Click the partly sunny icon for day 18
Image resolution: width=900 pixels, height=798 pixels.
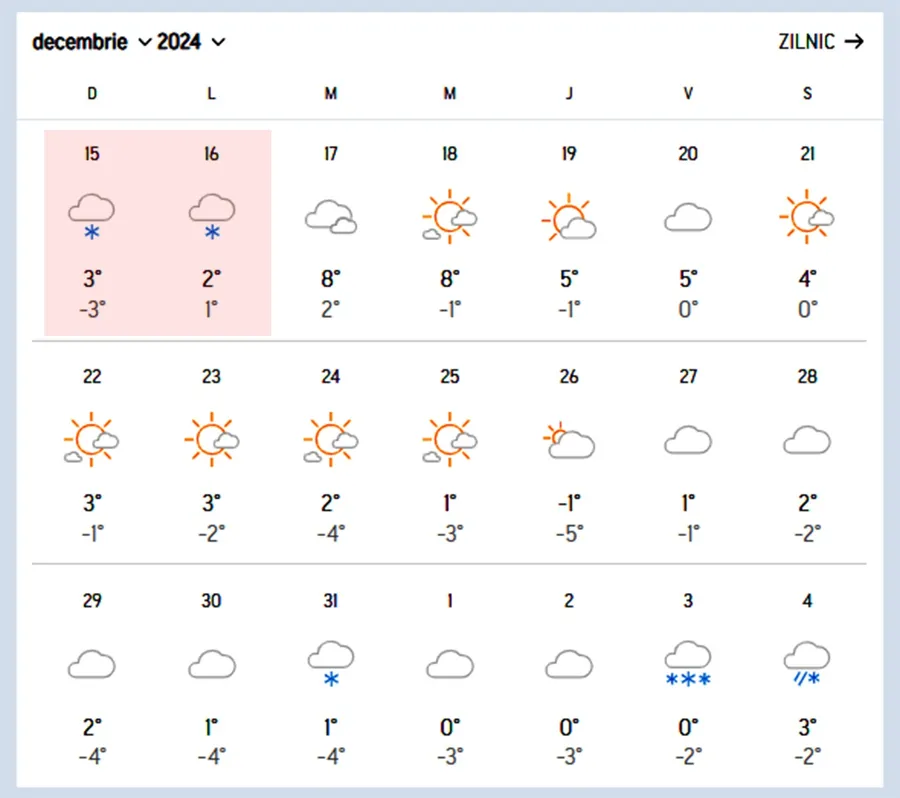pyautogui.click(x=449, y=216)
